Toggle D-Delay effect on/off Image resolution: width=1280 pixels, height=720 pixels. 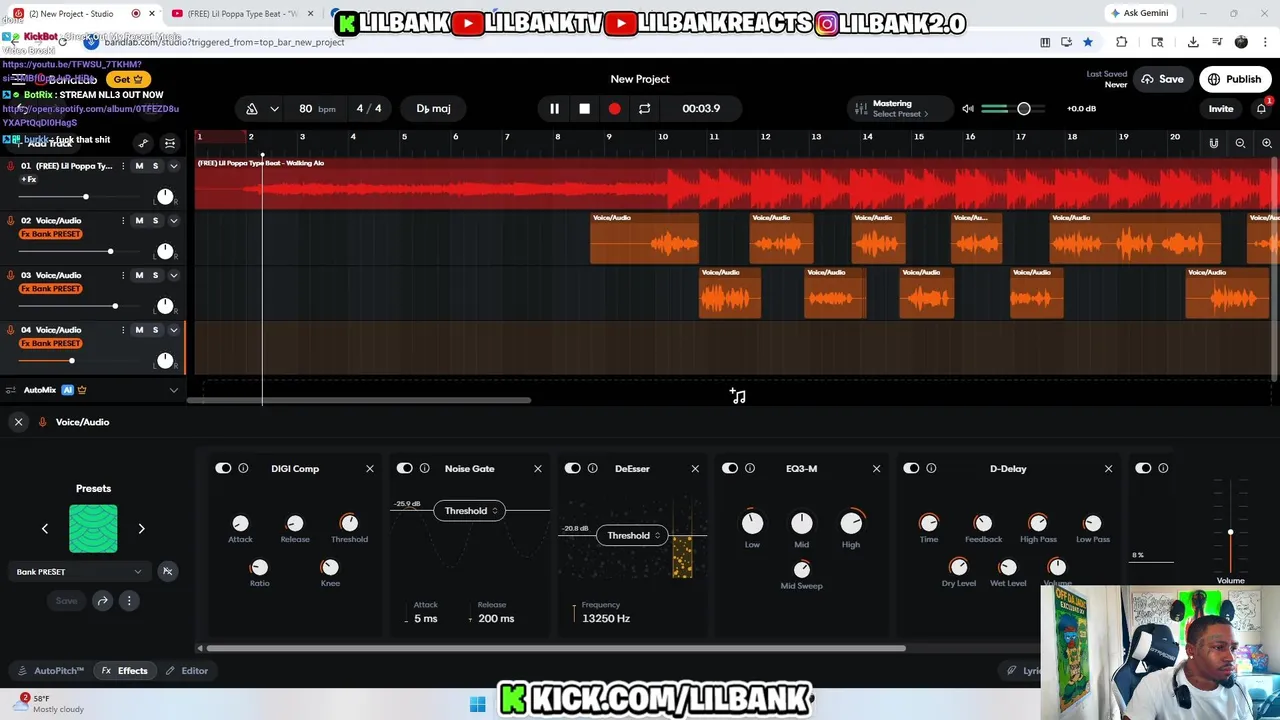[x=910, y=468]
